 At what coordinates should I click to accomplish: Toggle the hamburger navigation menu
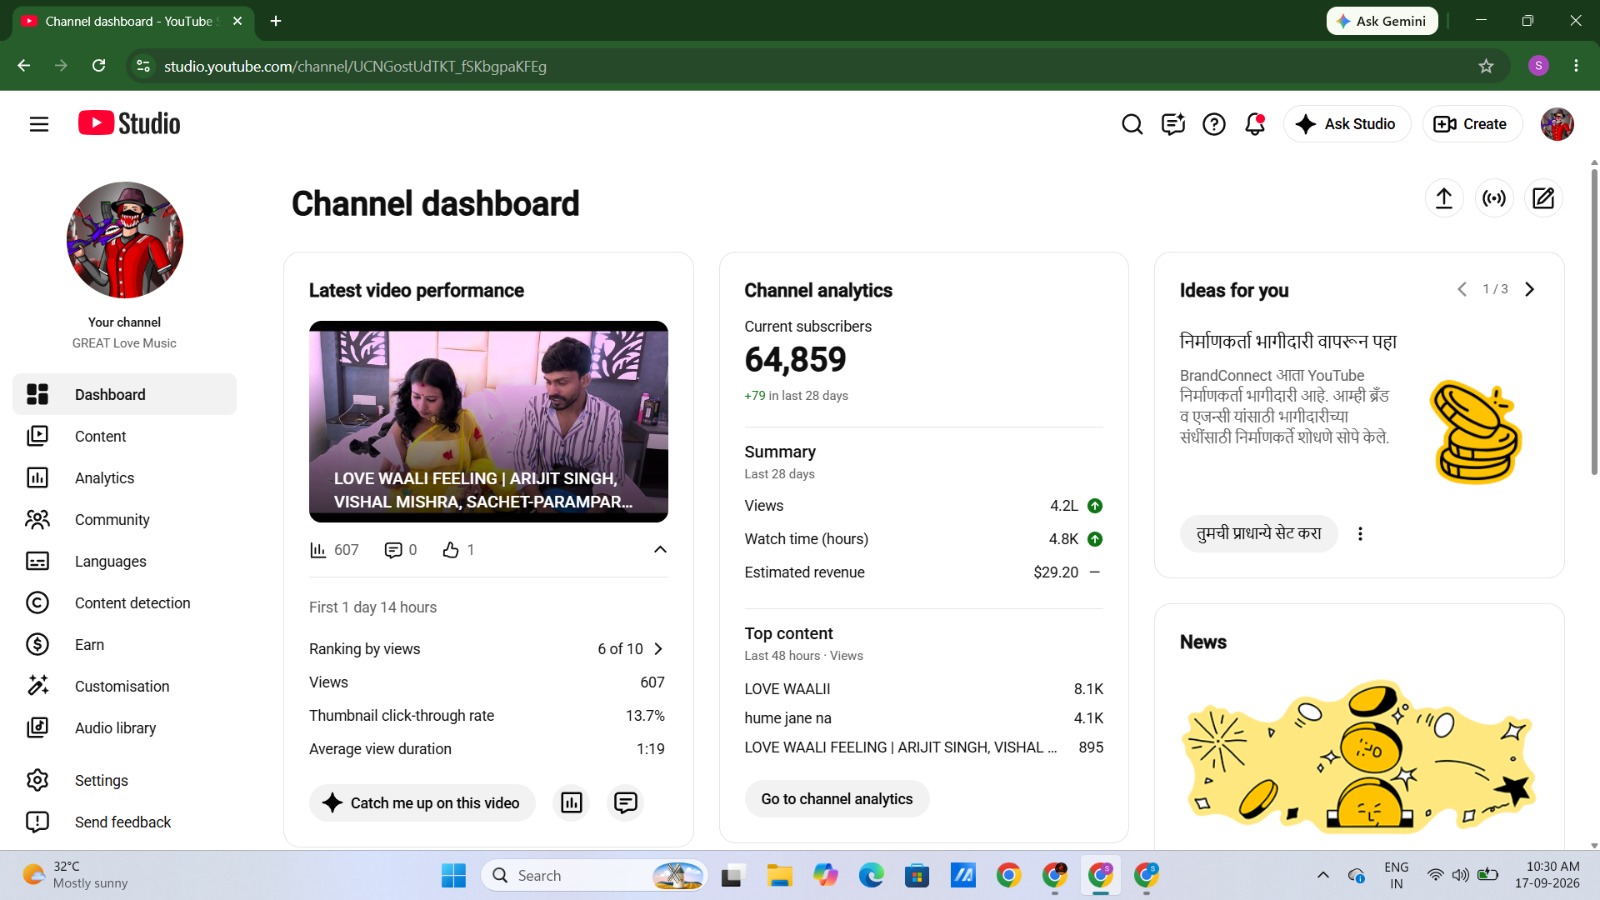point(39,124)
